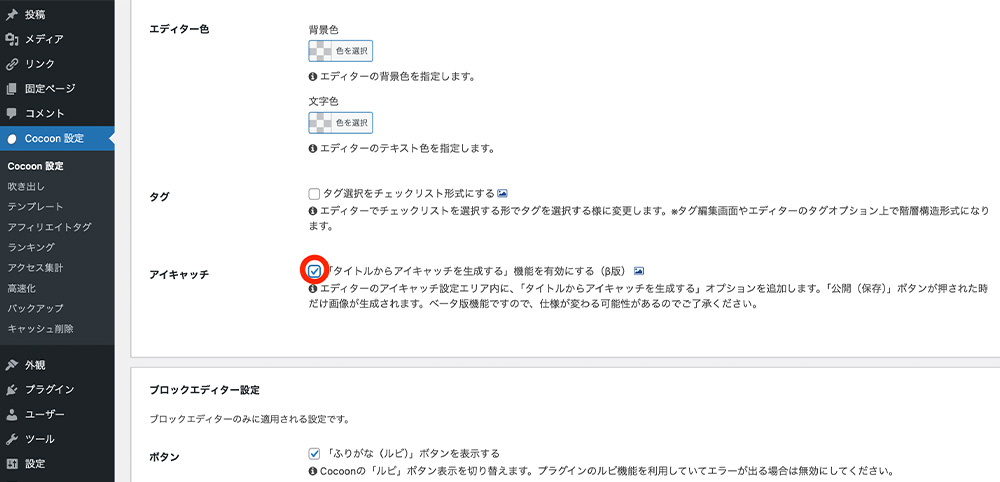Open the 吹き出し submenu link

pyautogui.click(x=26, y=186)
